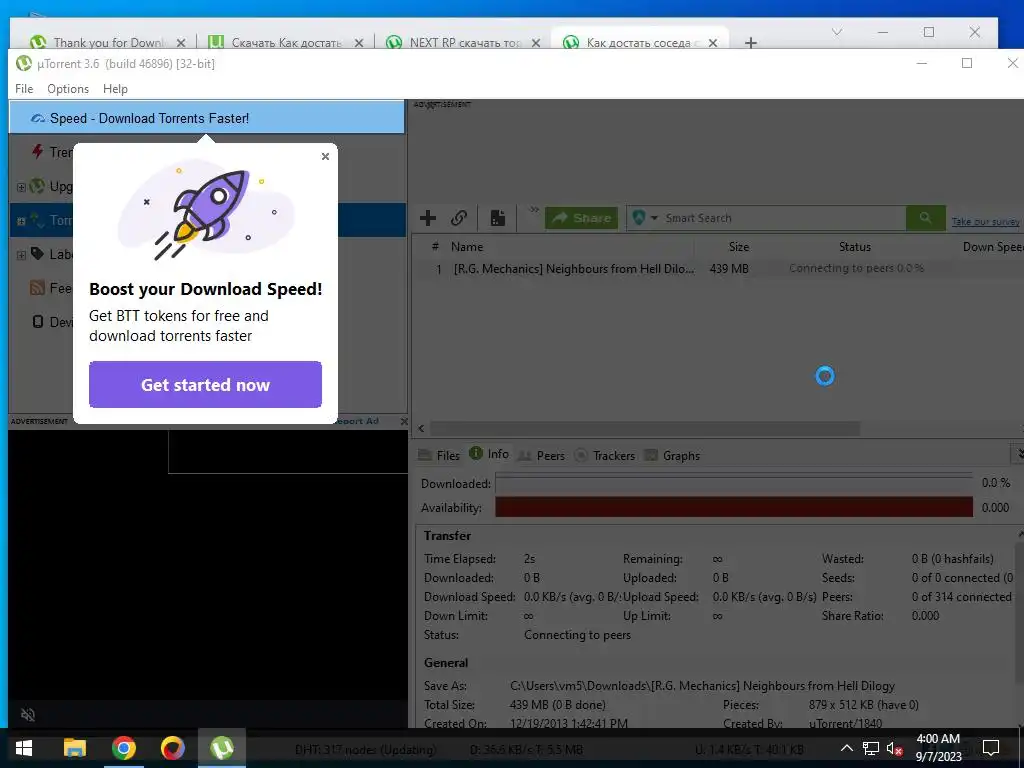Switch to the Files tab
This screenshot has height=768, width=1024.
pyautogui.click(x=440, y=455)
